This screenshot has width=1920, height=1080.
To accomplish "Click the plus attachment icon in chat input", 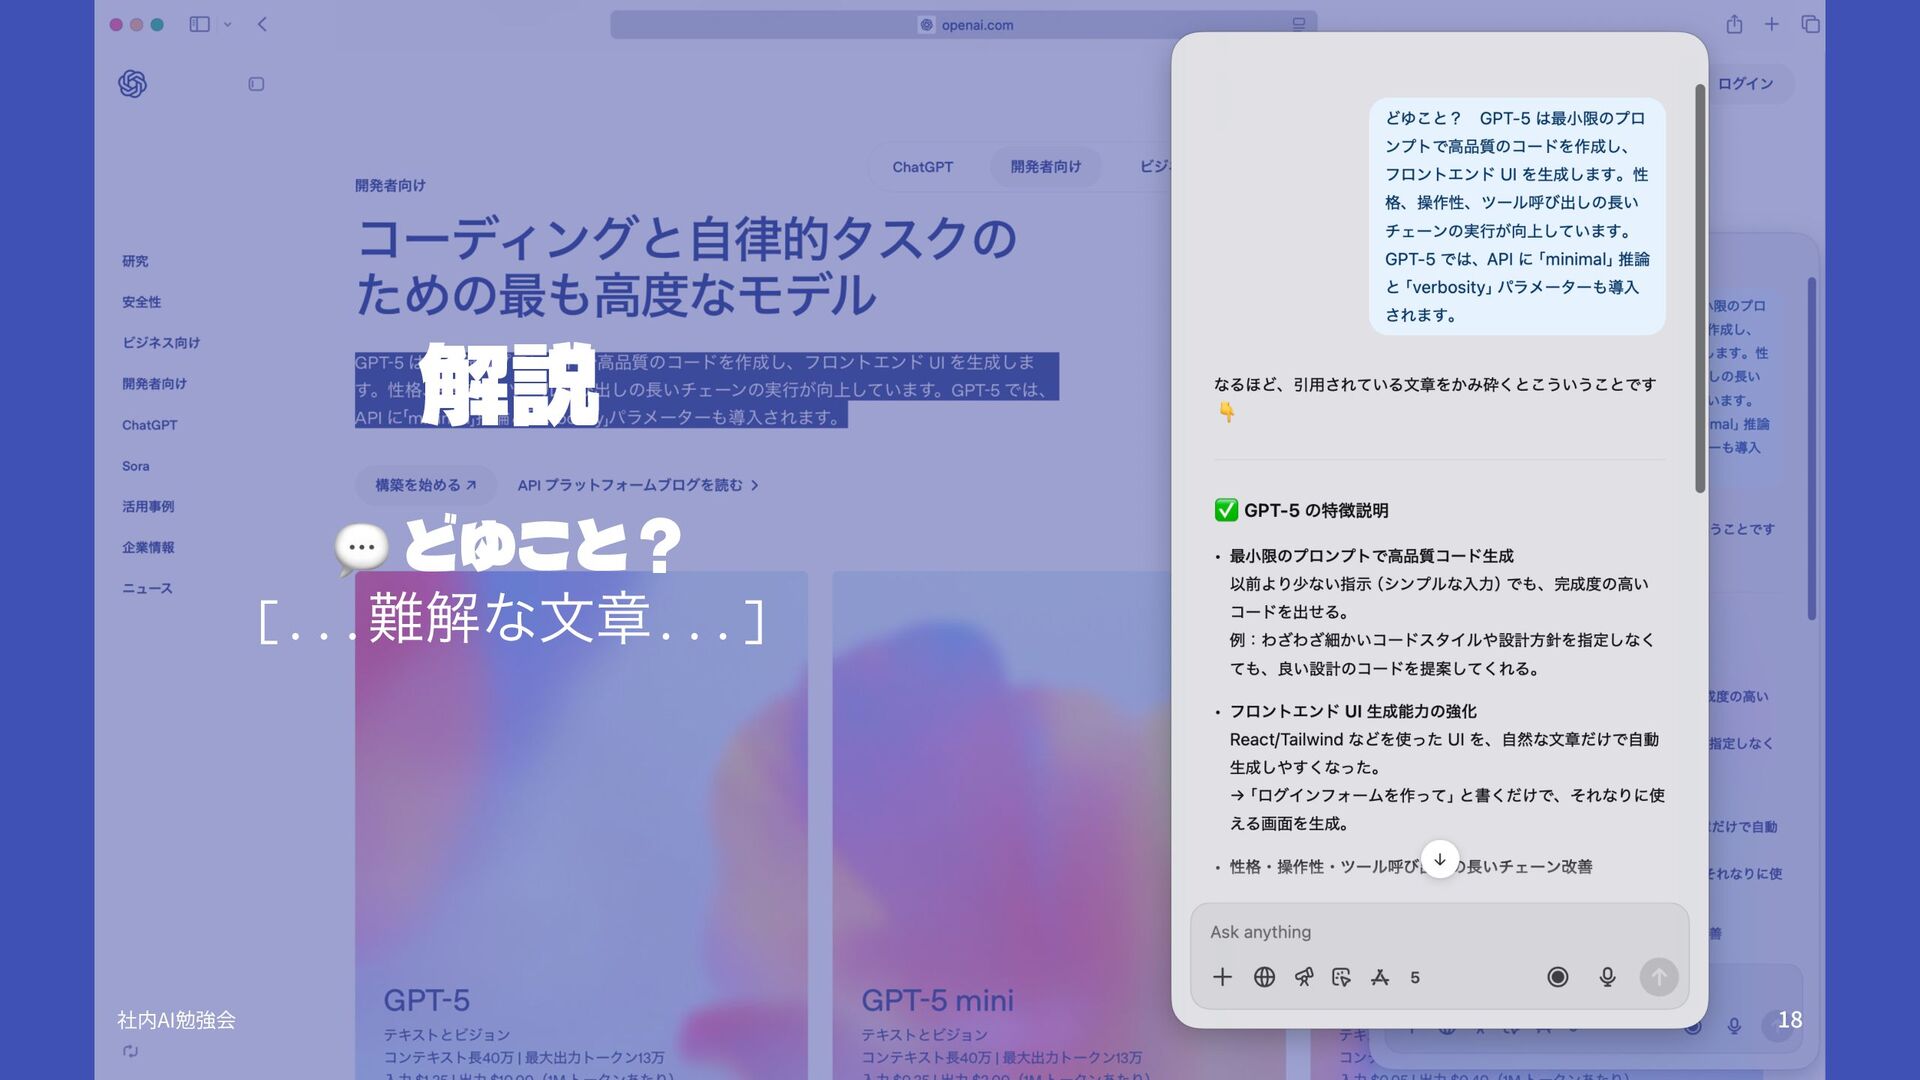I will 1222,977.
